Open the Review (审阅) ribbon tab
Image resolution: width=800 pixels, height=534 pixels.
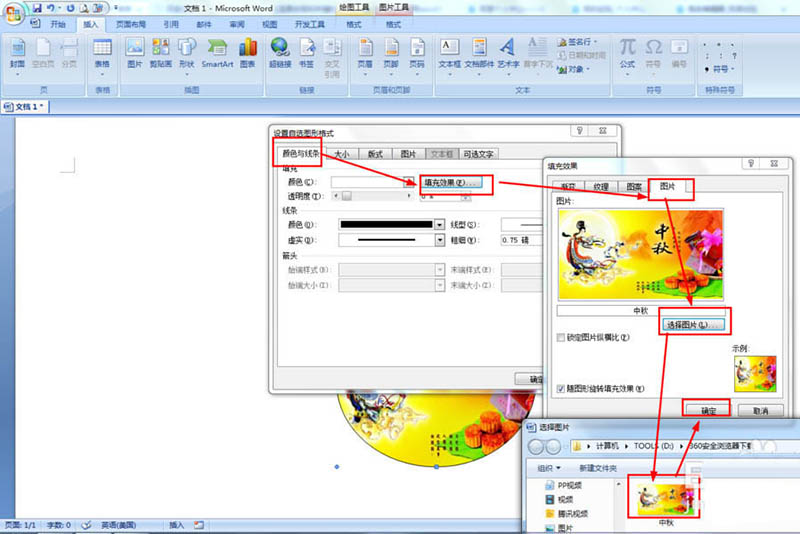(x=237, y=24)
